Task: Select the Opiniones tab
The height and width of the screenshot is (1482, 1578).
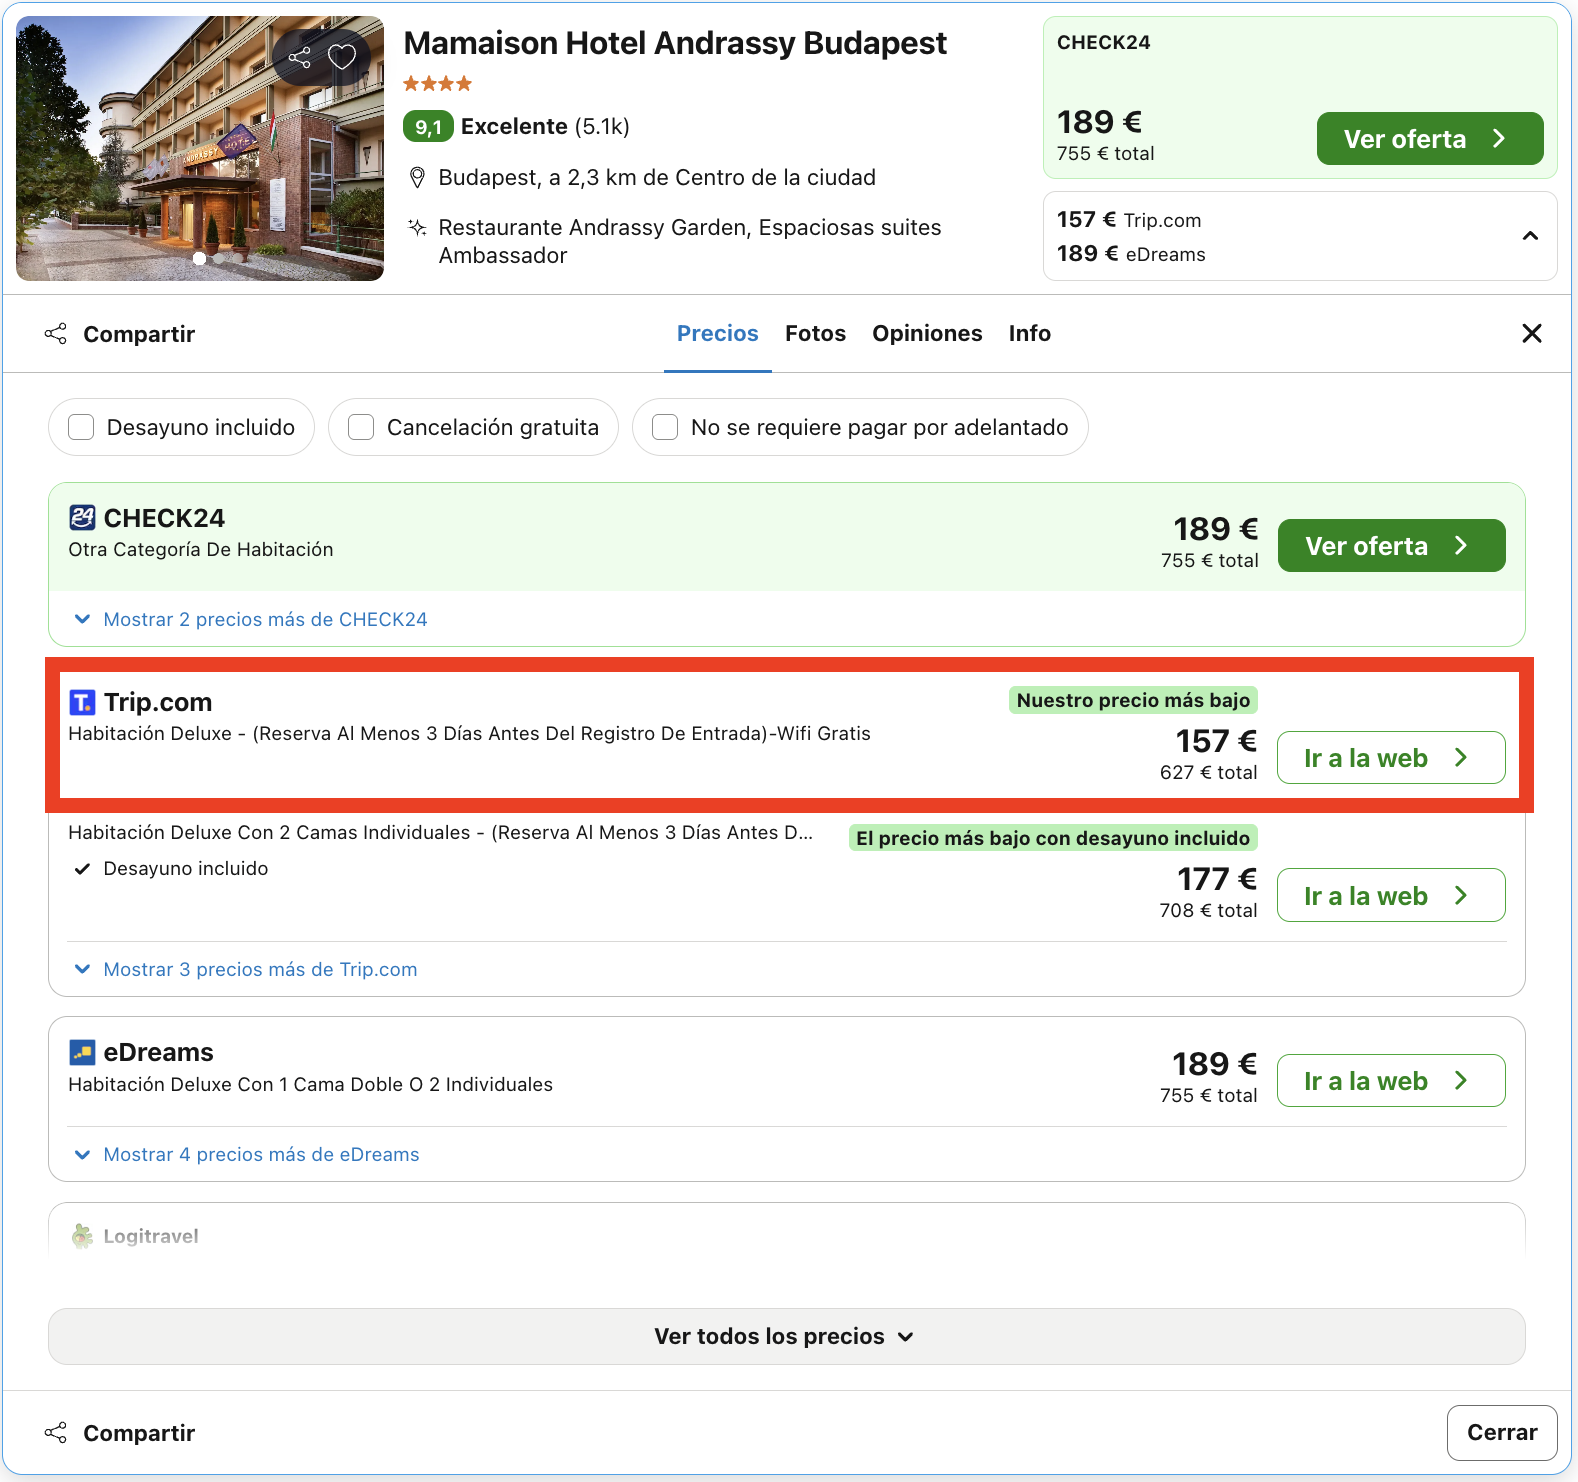Action: click(927, 334)
